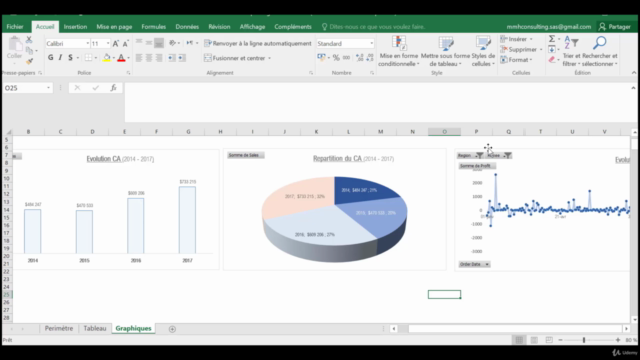Screen dimensions: 640x360
Task: Click the thousands separator 000 icon
Action: (x=347, y=58)
